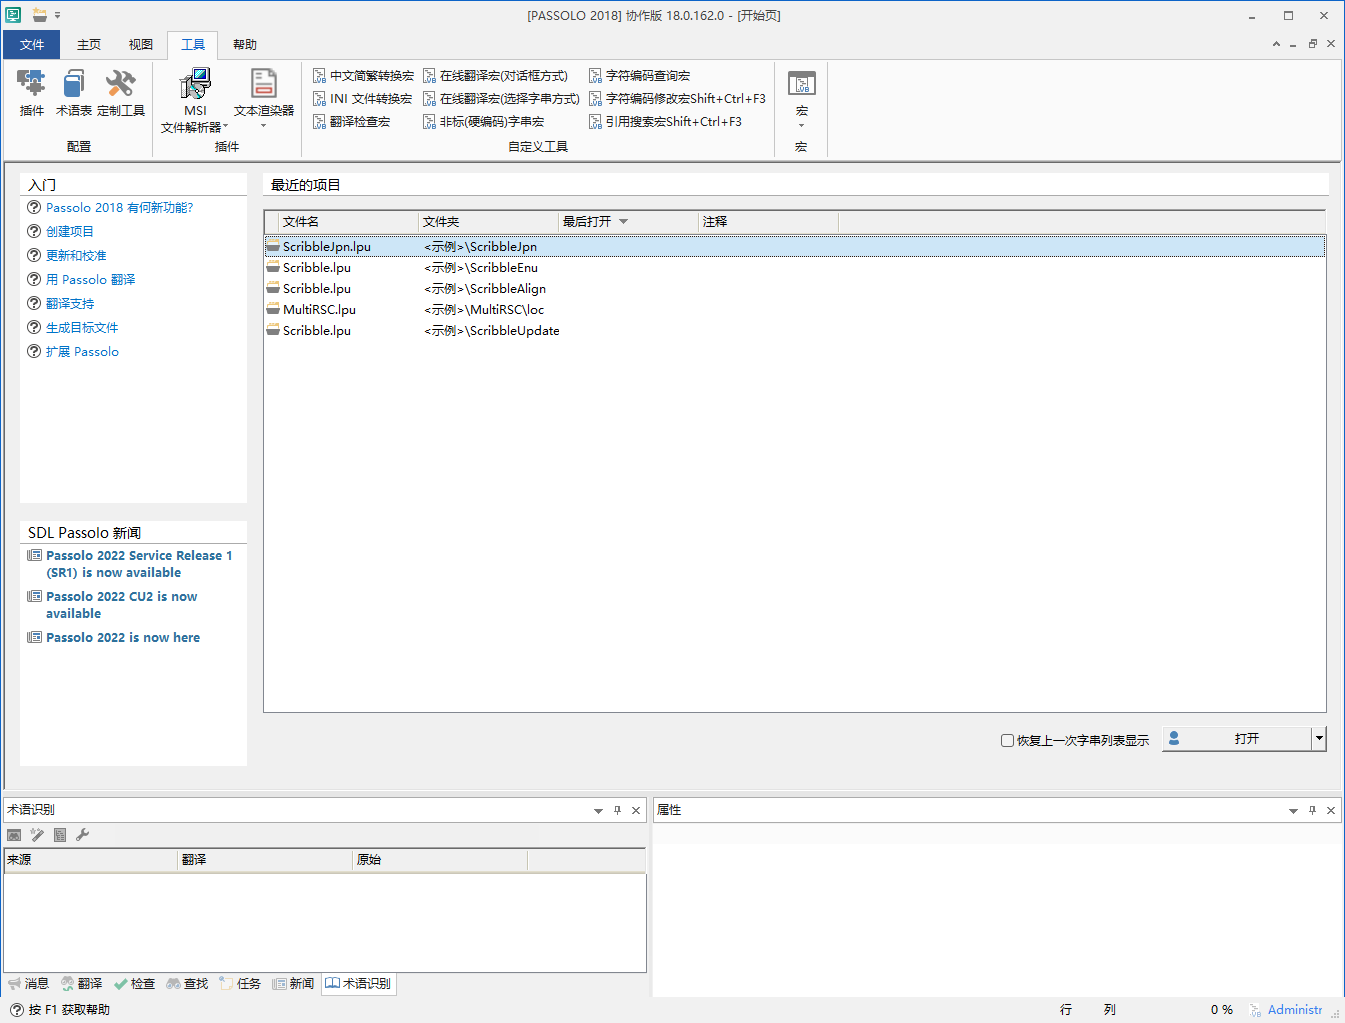The width and height of the screenshot is (1345, 1023).
Task: Open the 生成目标文件 help link
Action: 82,328
